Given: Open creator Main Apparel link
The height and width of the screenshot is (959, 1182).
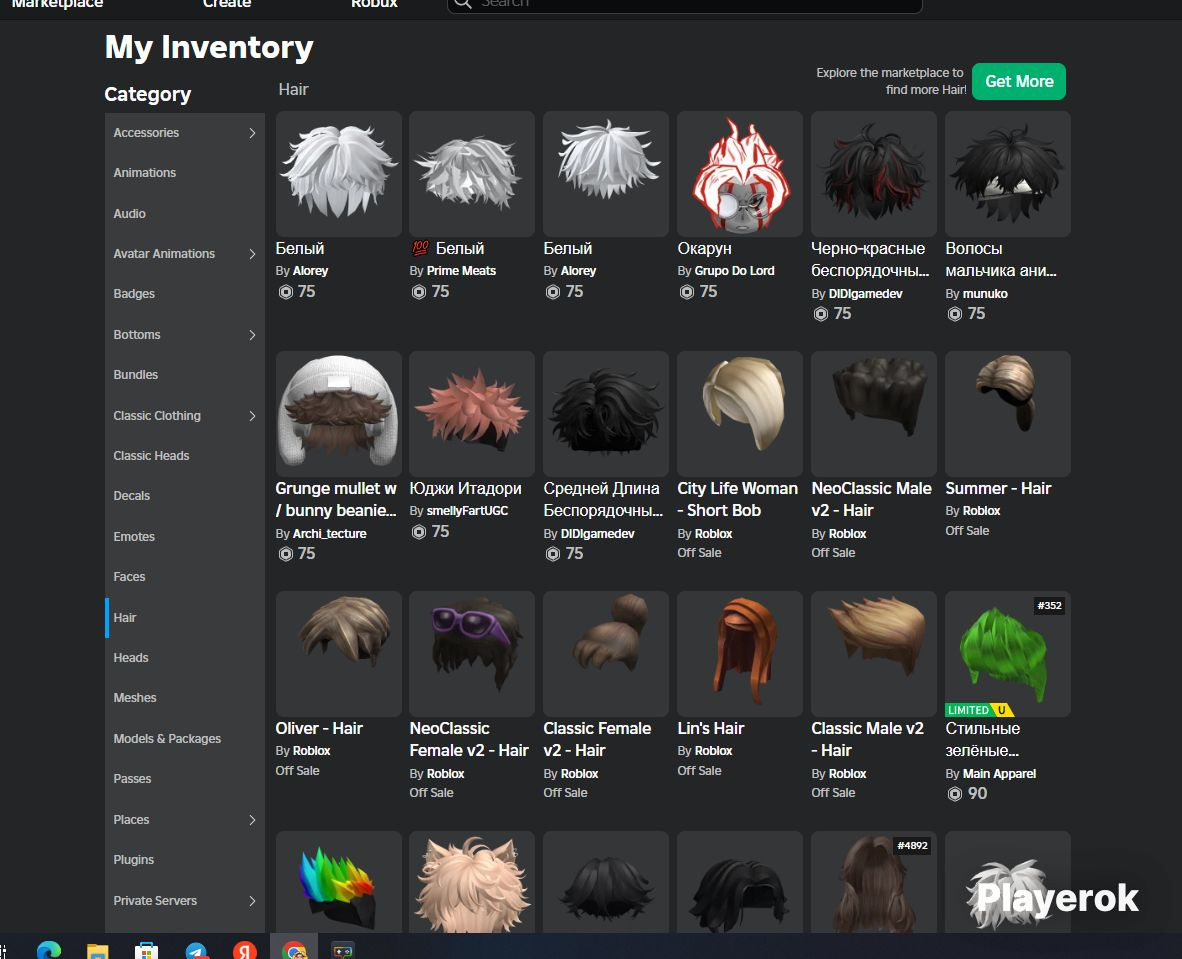Looking at the screenshot, I should [1000, 774].
